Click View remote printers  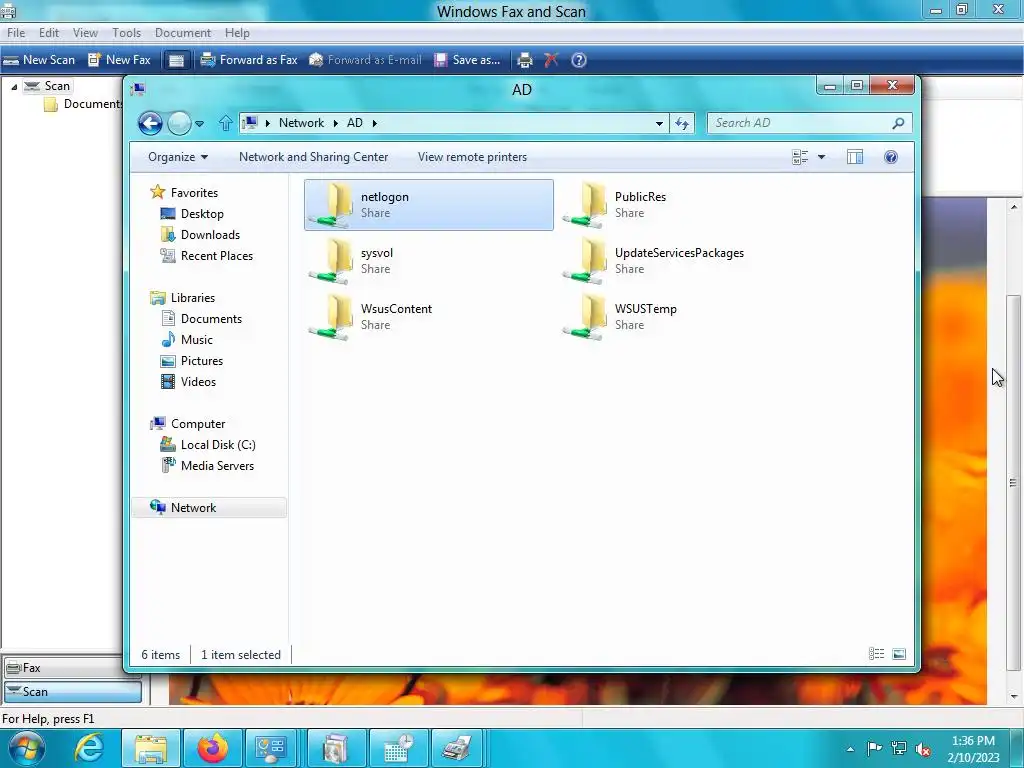tap(472, 157)
